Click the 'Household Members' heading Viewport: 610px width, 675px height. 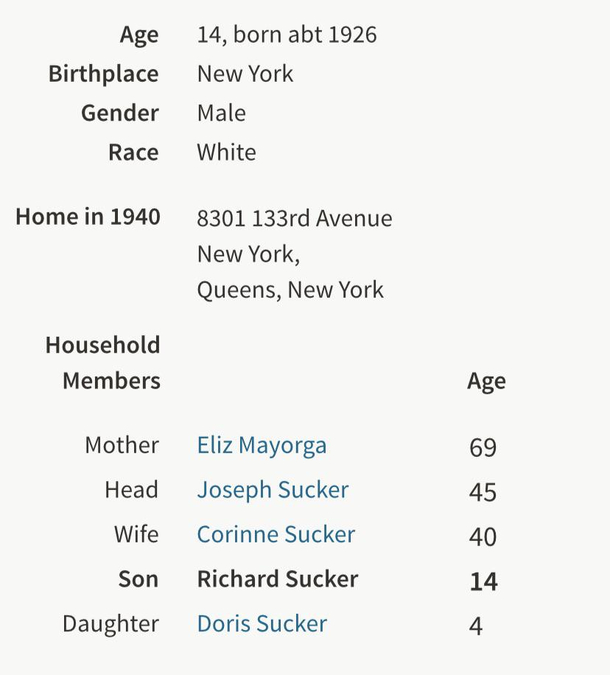pos(103,363)
